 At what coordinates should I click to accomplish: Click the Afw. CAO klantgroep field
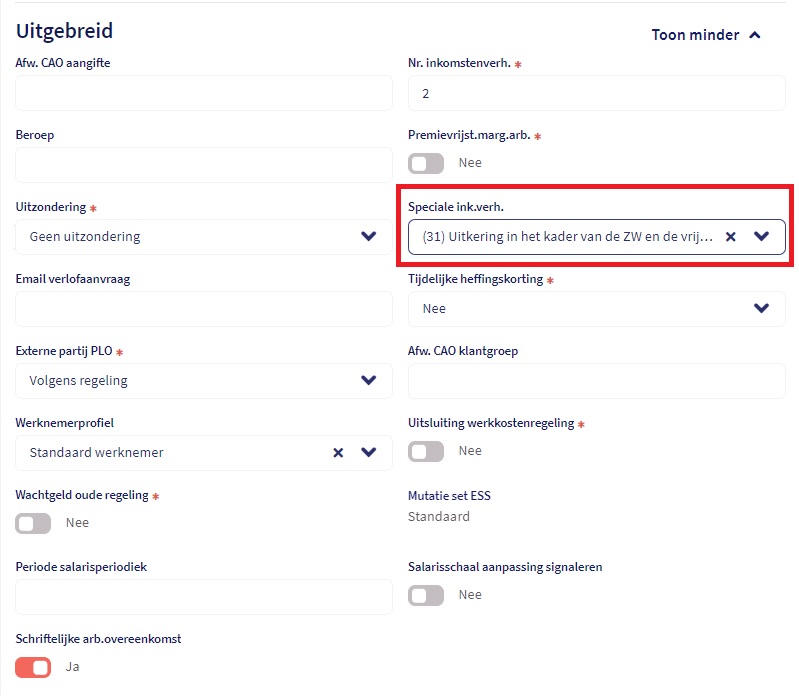[x=596, y=381]
